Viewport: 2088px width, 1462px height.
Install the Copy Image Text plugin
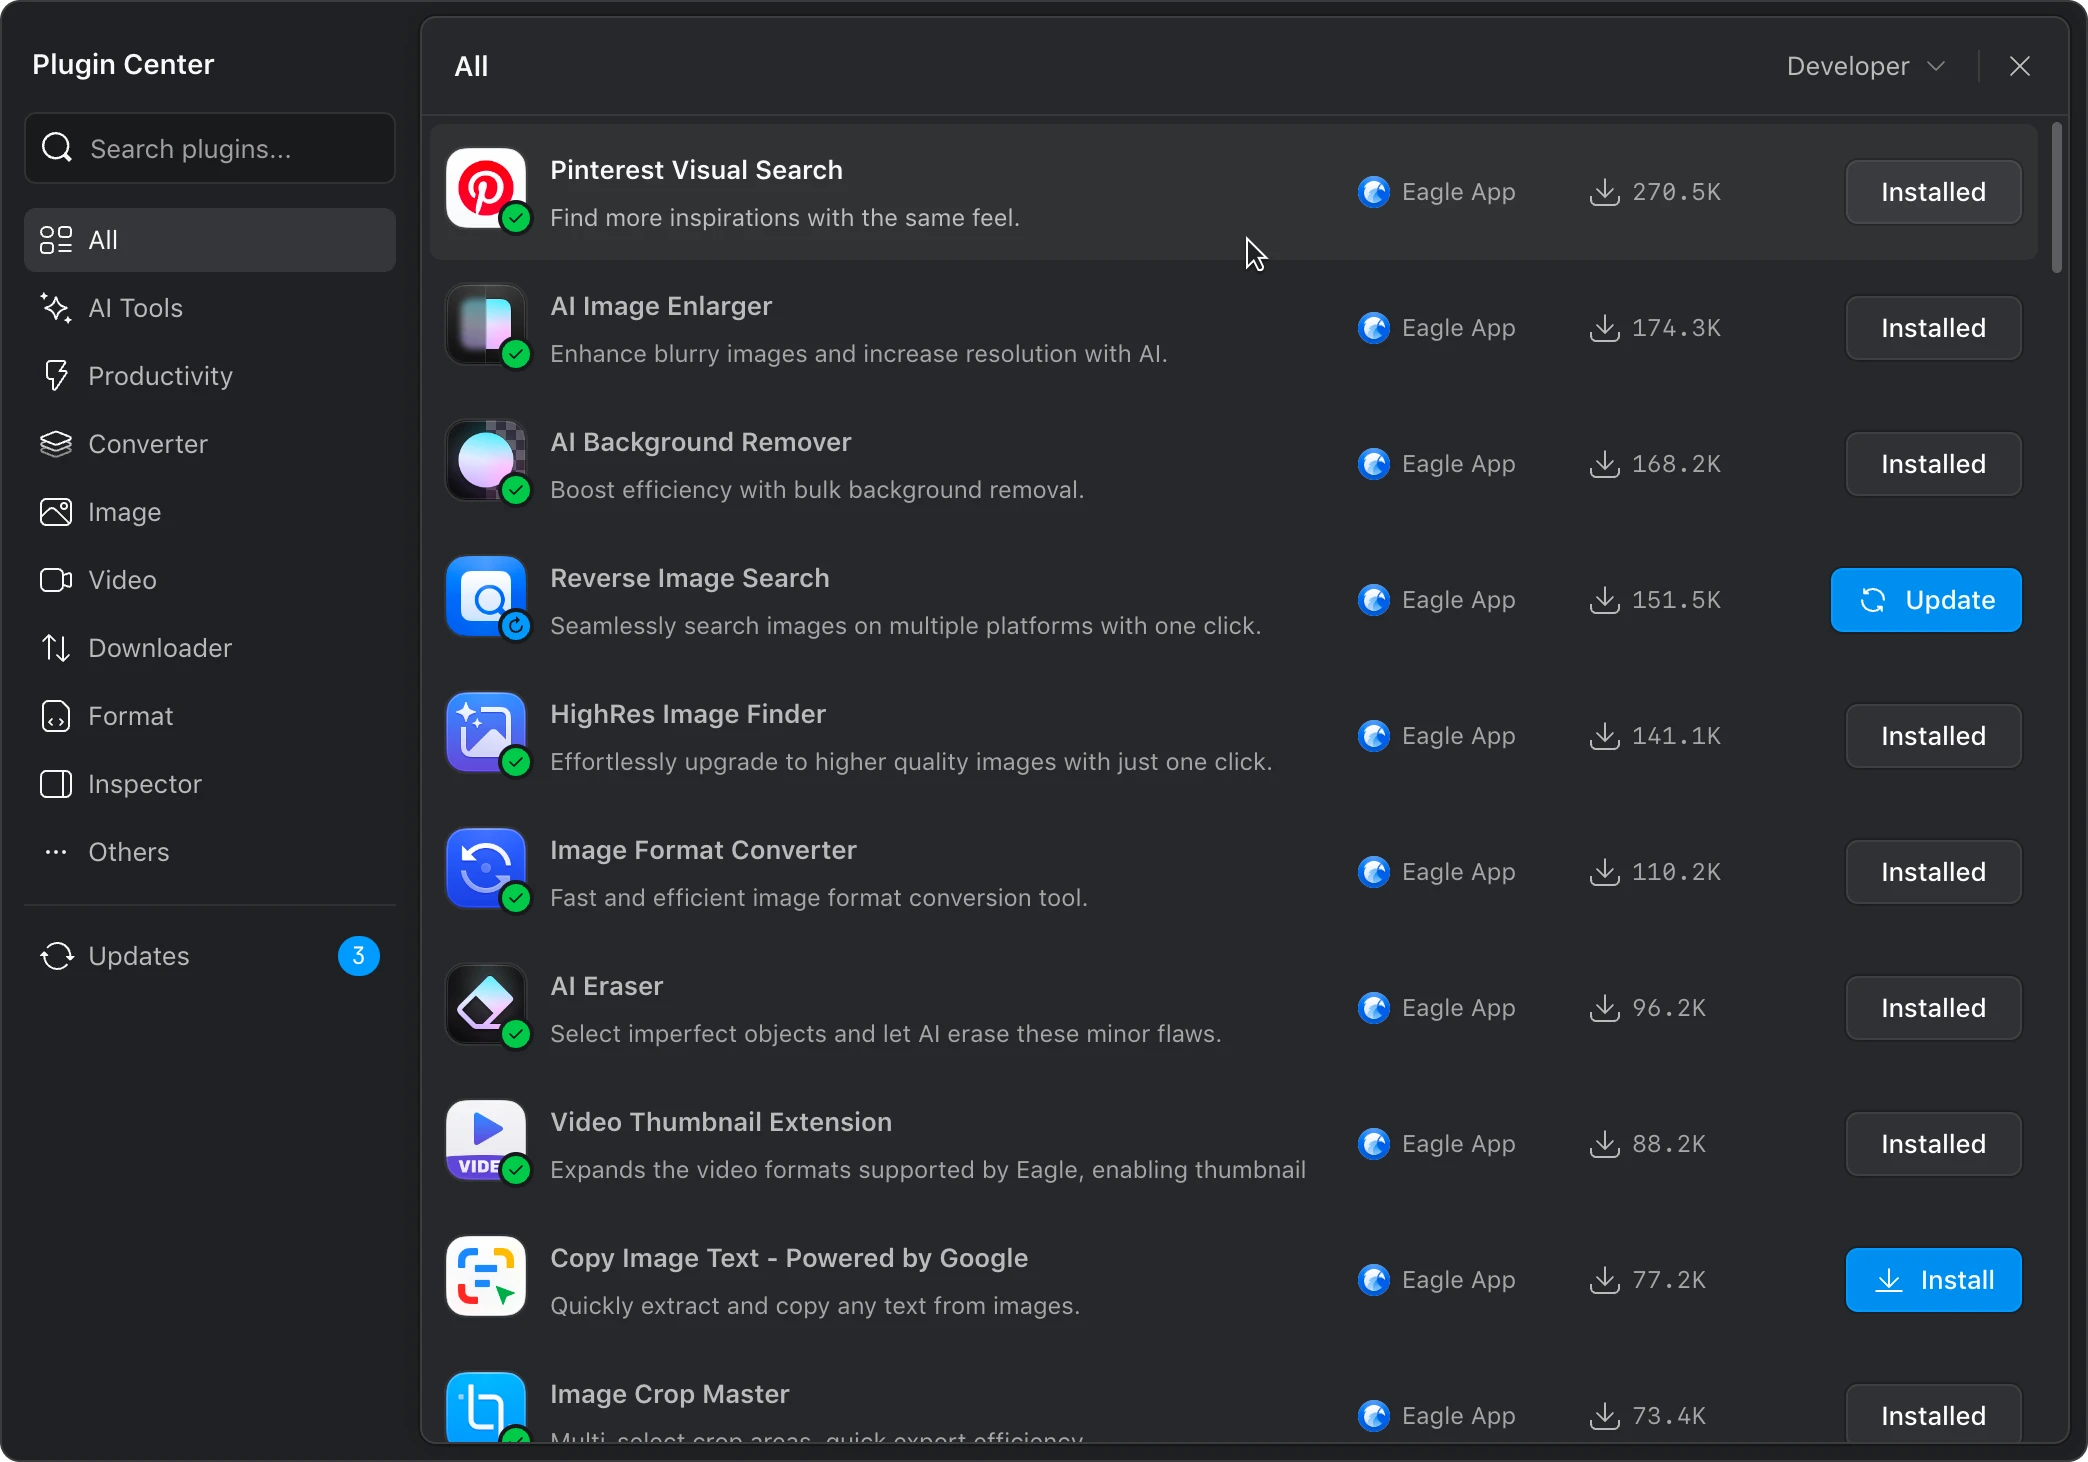click(x=1933, y=1280)
